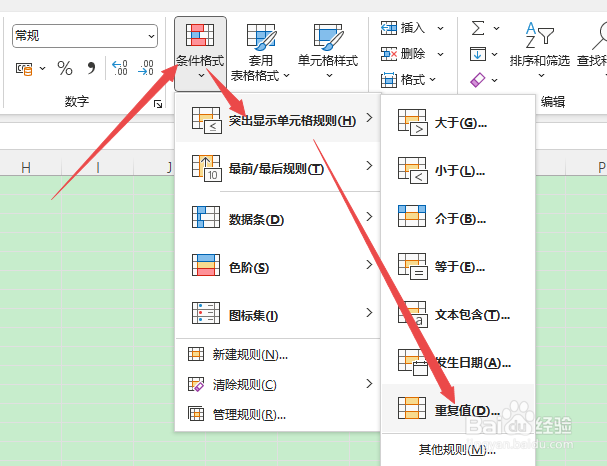Image resolution: width=607 pixels, height=466 pixels.
Task: Expand the 格式 dropdown arrow
Action: [x=432, y=79]
